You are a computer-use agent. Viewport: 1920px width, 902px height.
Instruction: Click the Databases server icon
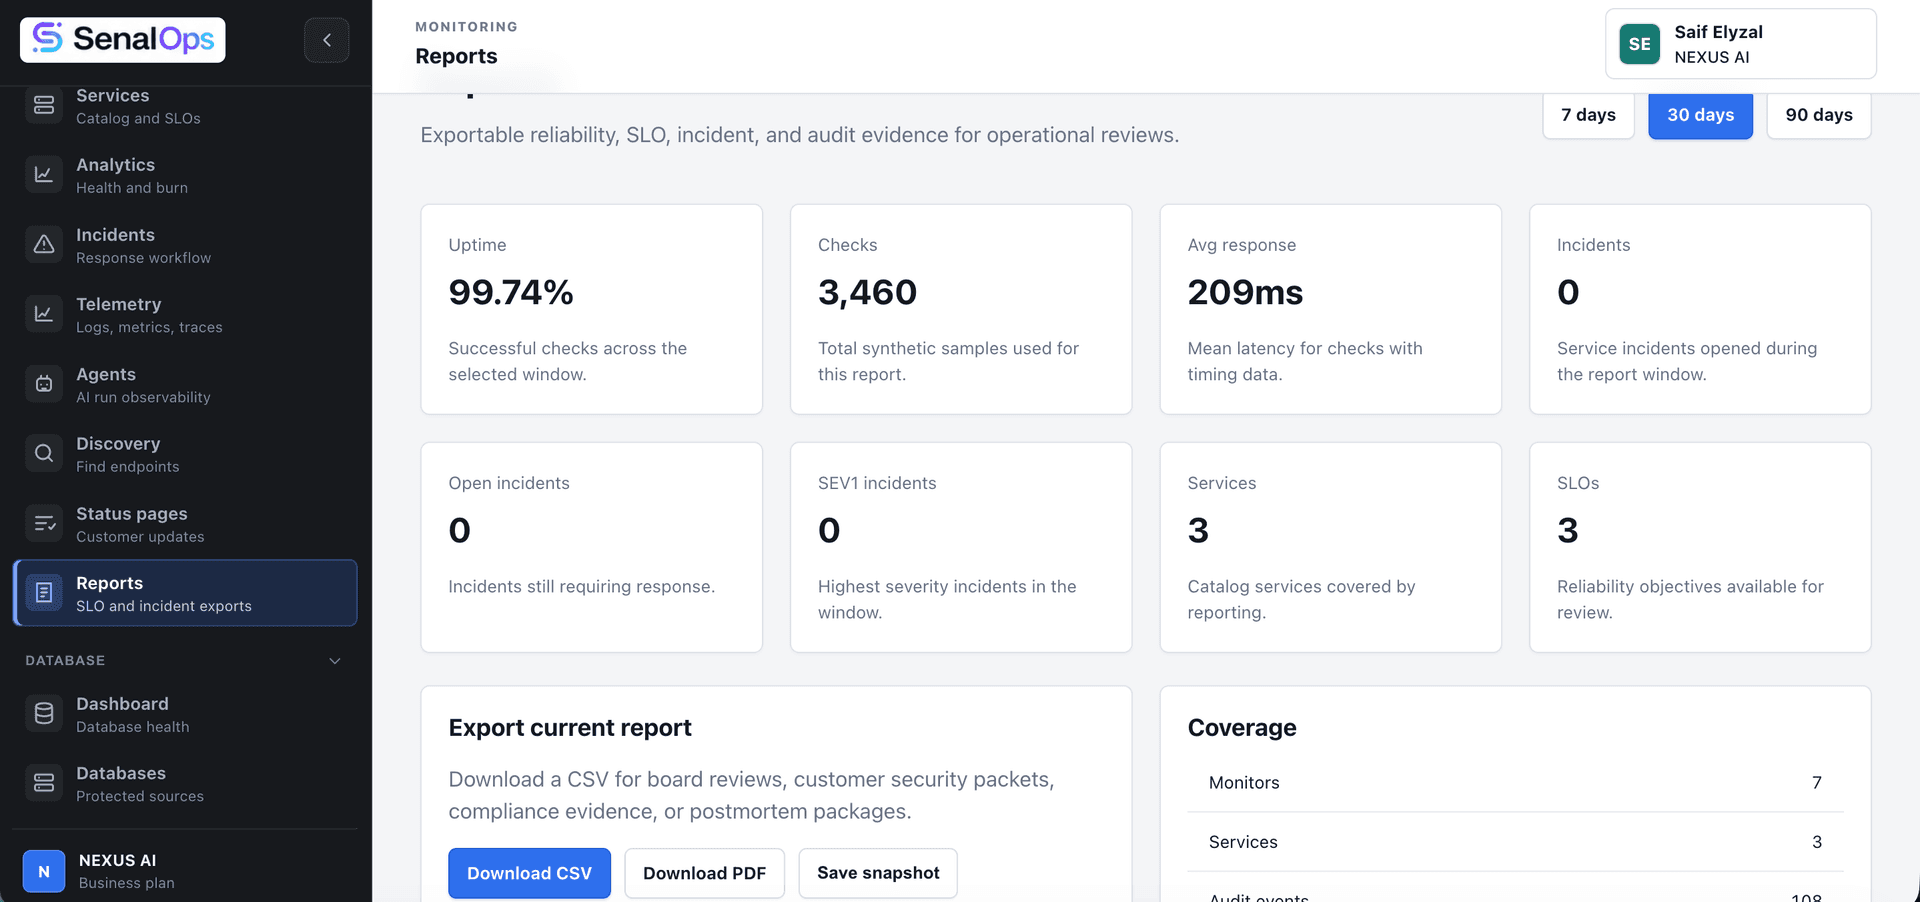pyautogui.click(x=44, y=783)
